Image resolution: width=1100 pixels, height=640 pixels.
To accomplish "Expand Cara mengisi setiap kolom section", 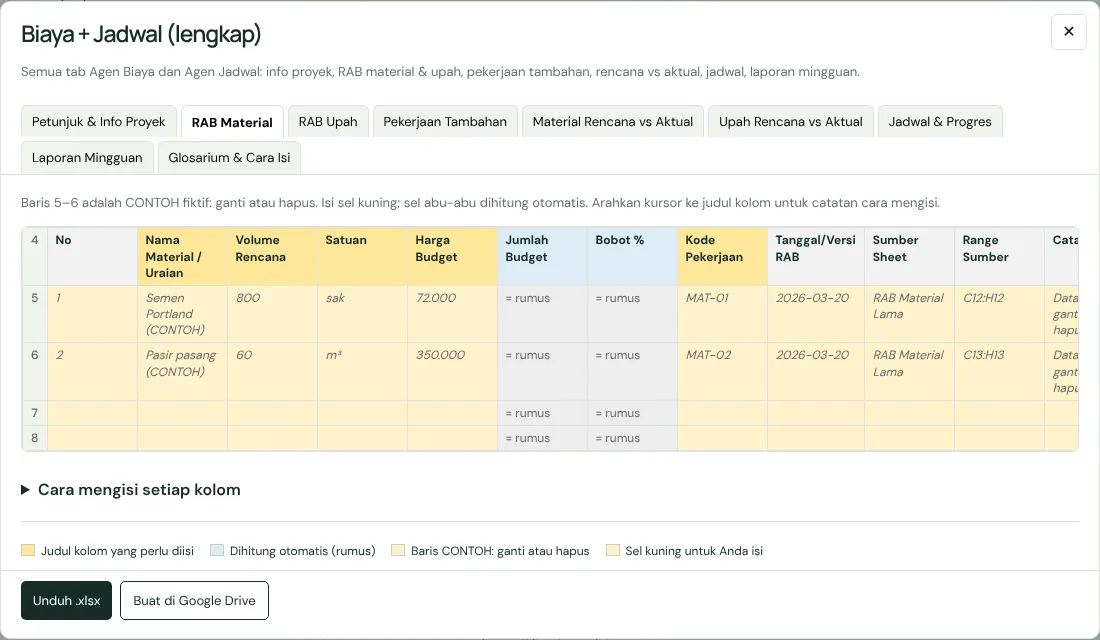I will click(x=131, y=490).
